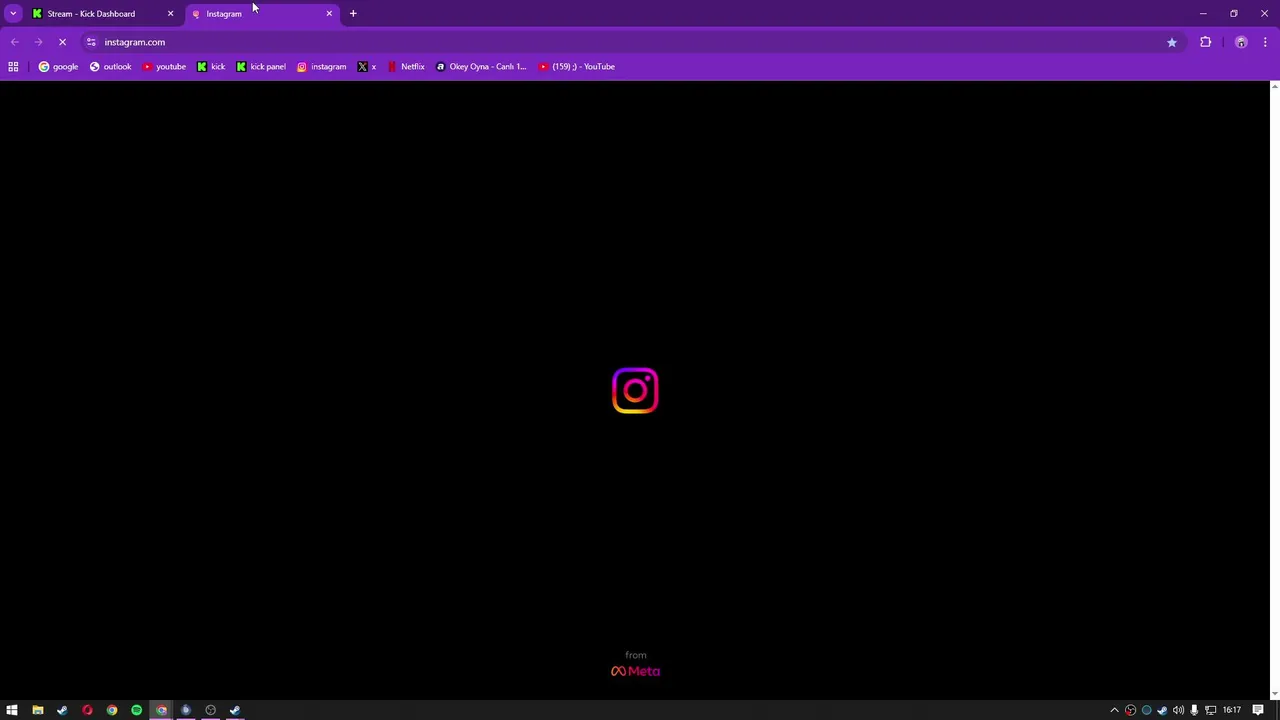Viewport: 1280px width, 720px height.
Task: Open the Extensions puzzle icon
Action: (x=1206, y=42)
